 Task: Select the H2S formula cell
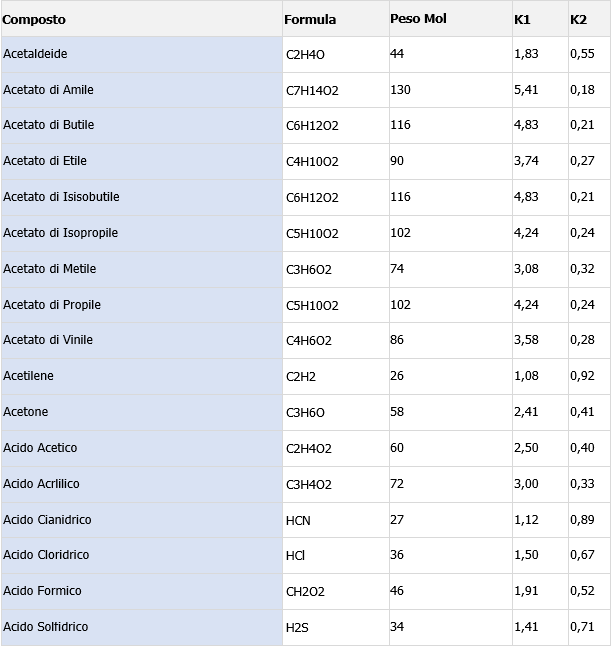pyautogui.click(x=297, y=628)
